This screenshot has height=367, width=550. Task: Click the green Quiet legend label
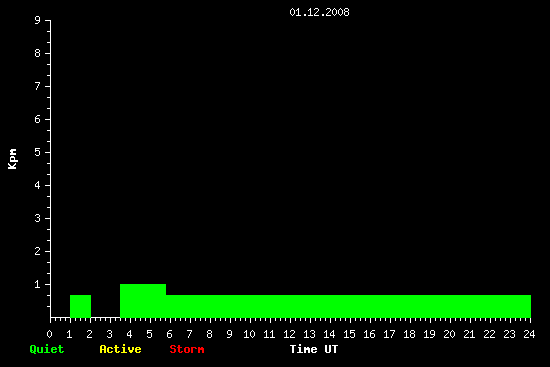pyautogui.click(x=47, y=349)
